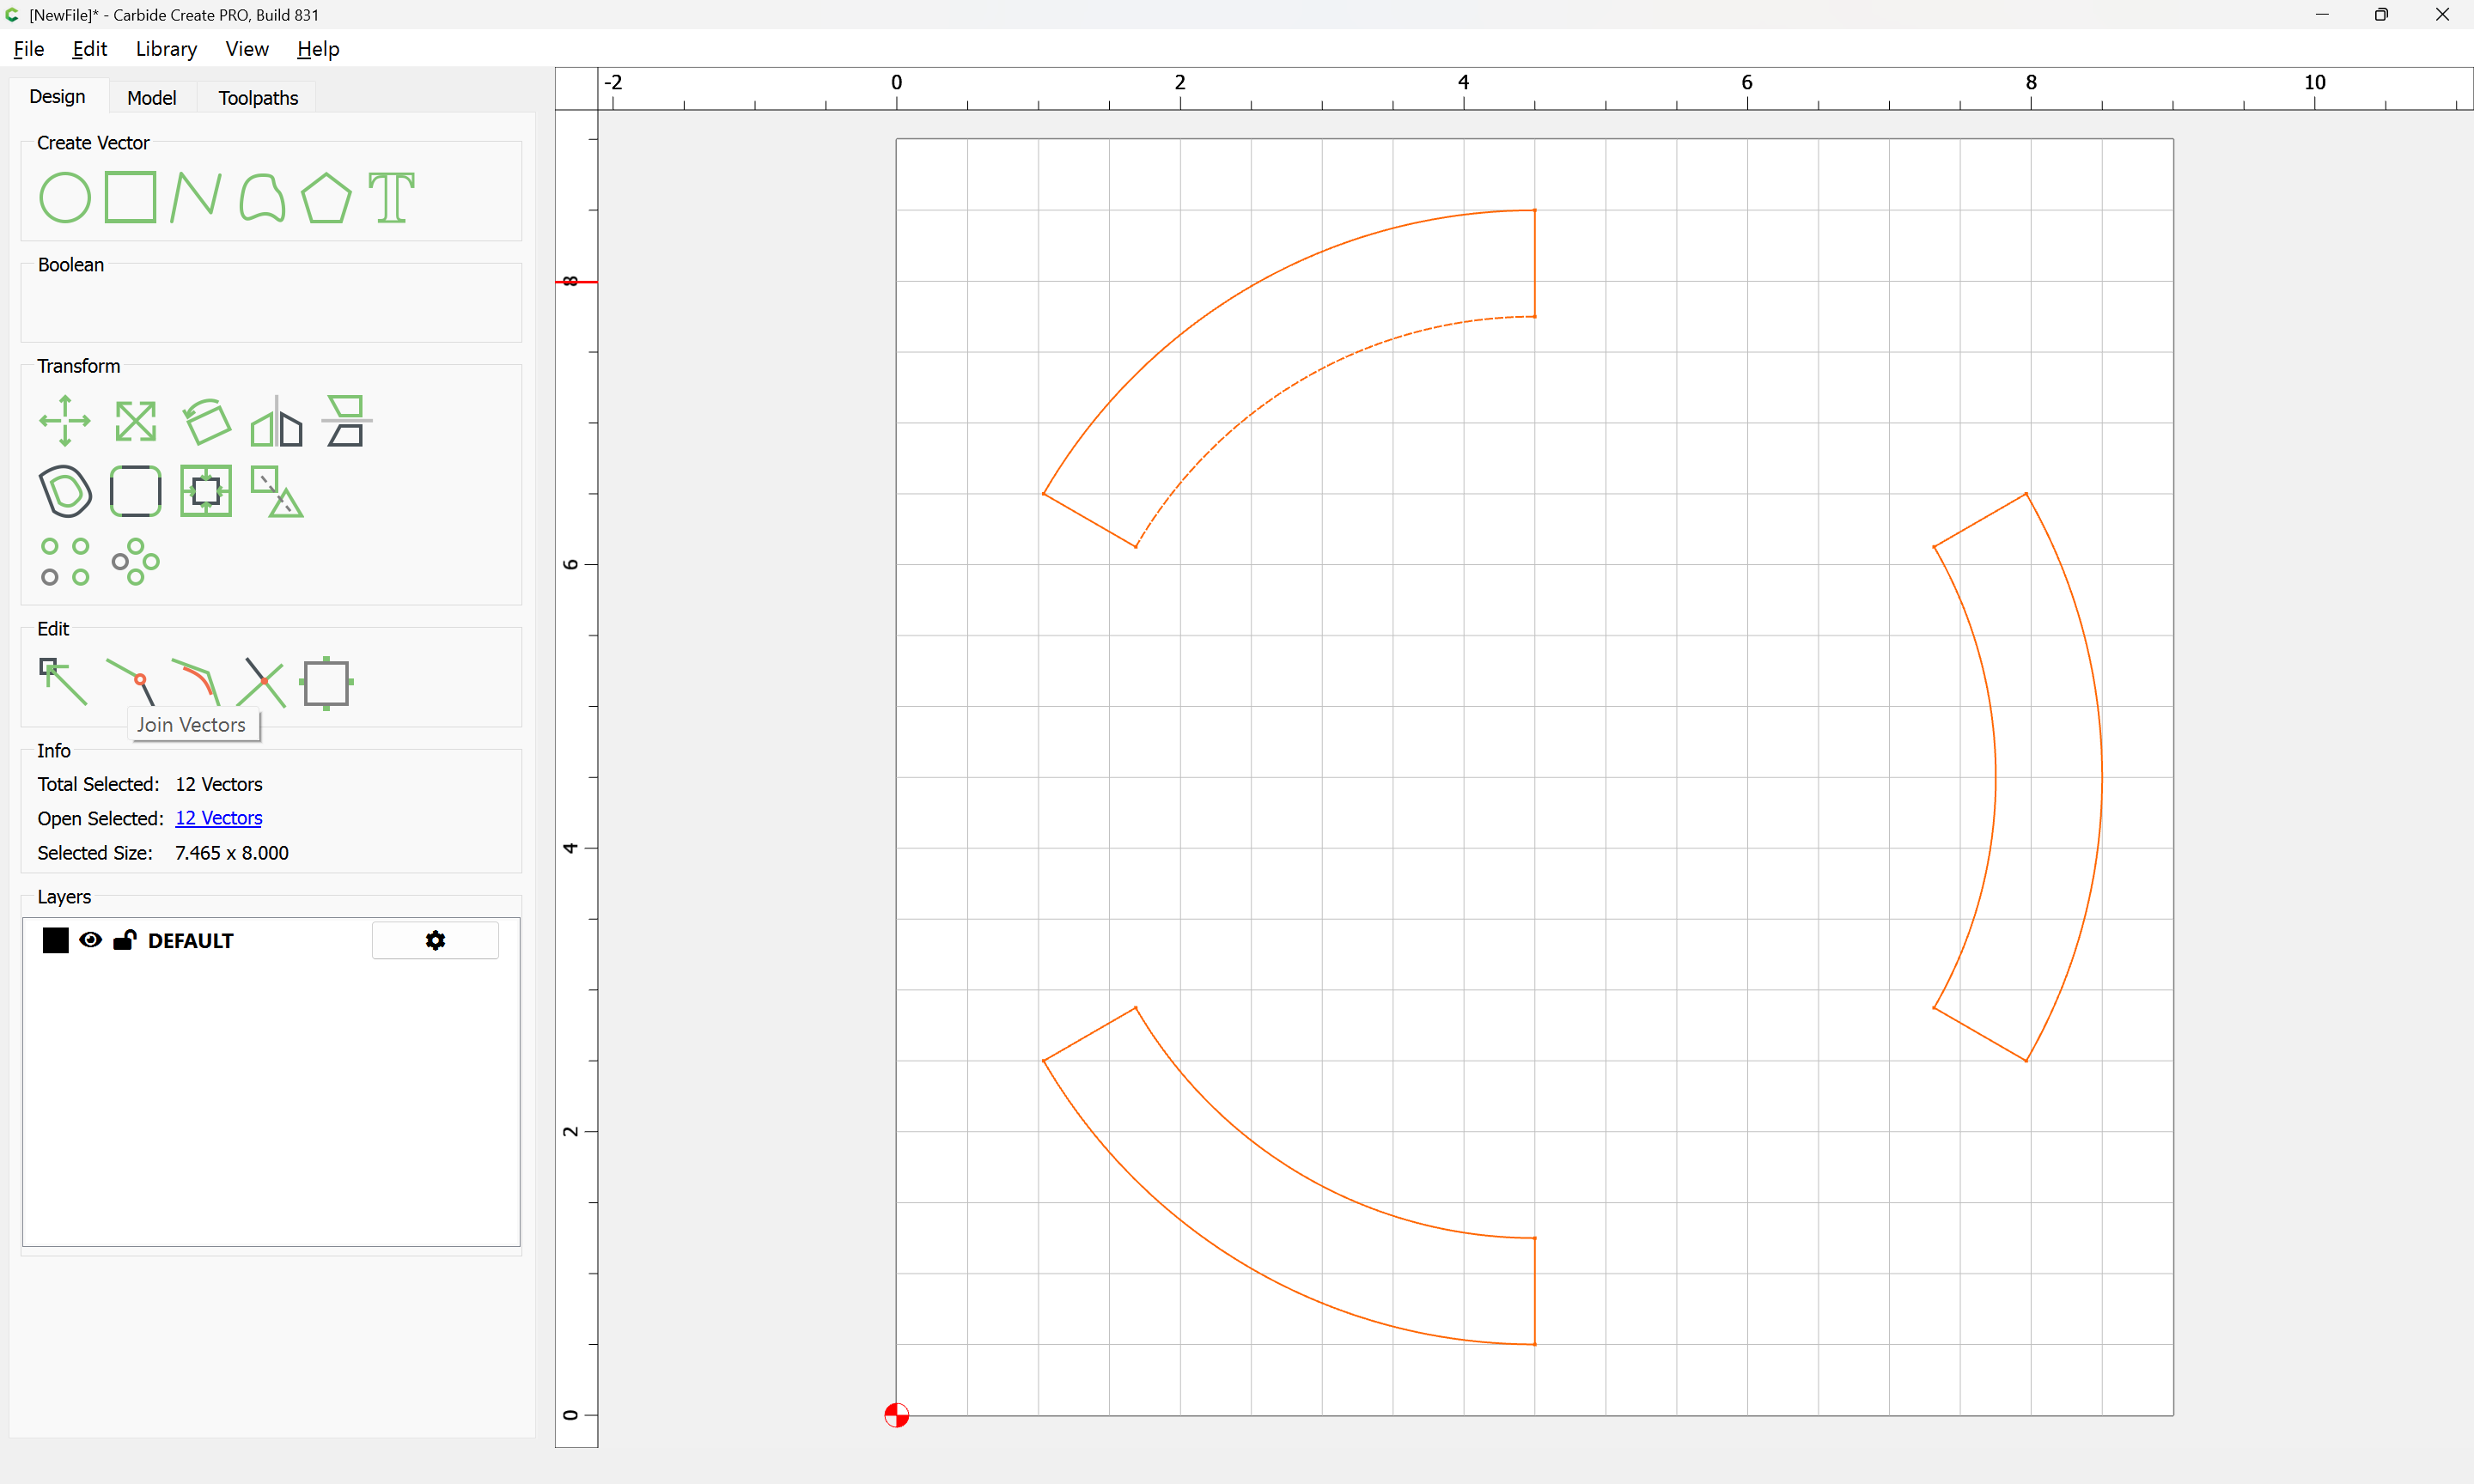2474x1484 pixels.
Task: Open the Offset Vectors tool
Action: click(66, 491)
